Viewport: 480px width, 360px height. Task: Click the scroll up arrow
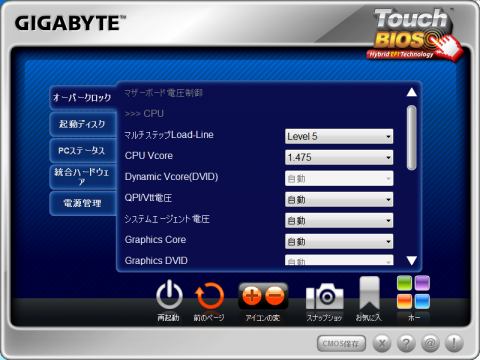tap(412, 92)
